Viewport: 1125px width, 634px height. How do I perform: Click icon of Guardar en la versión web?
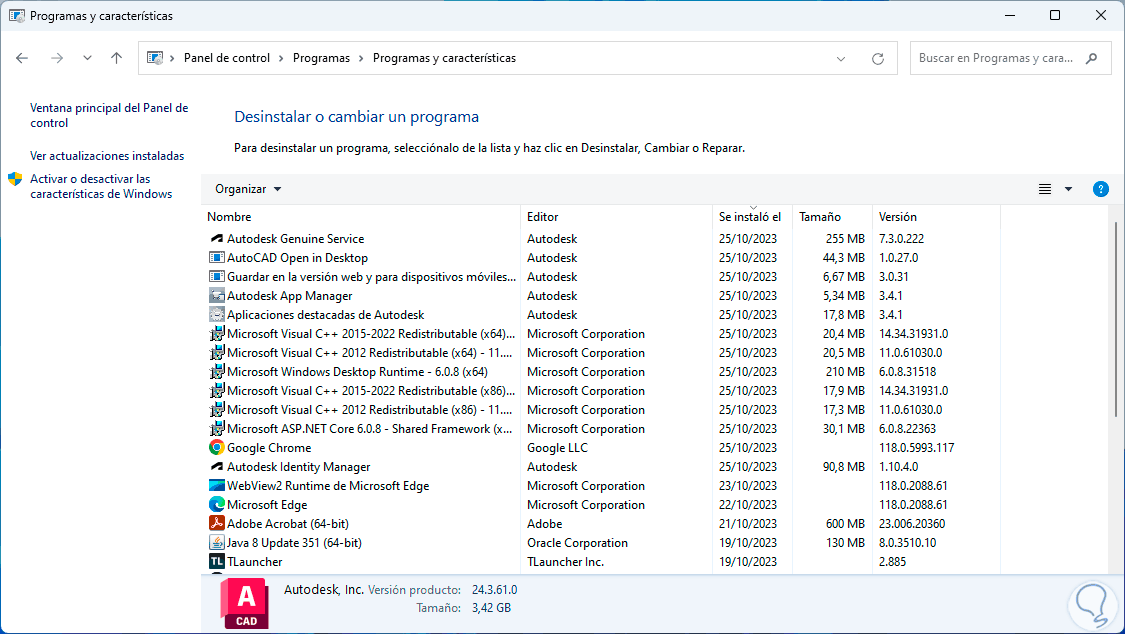click(217, 277)
